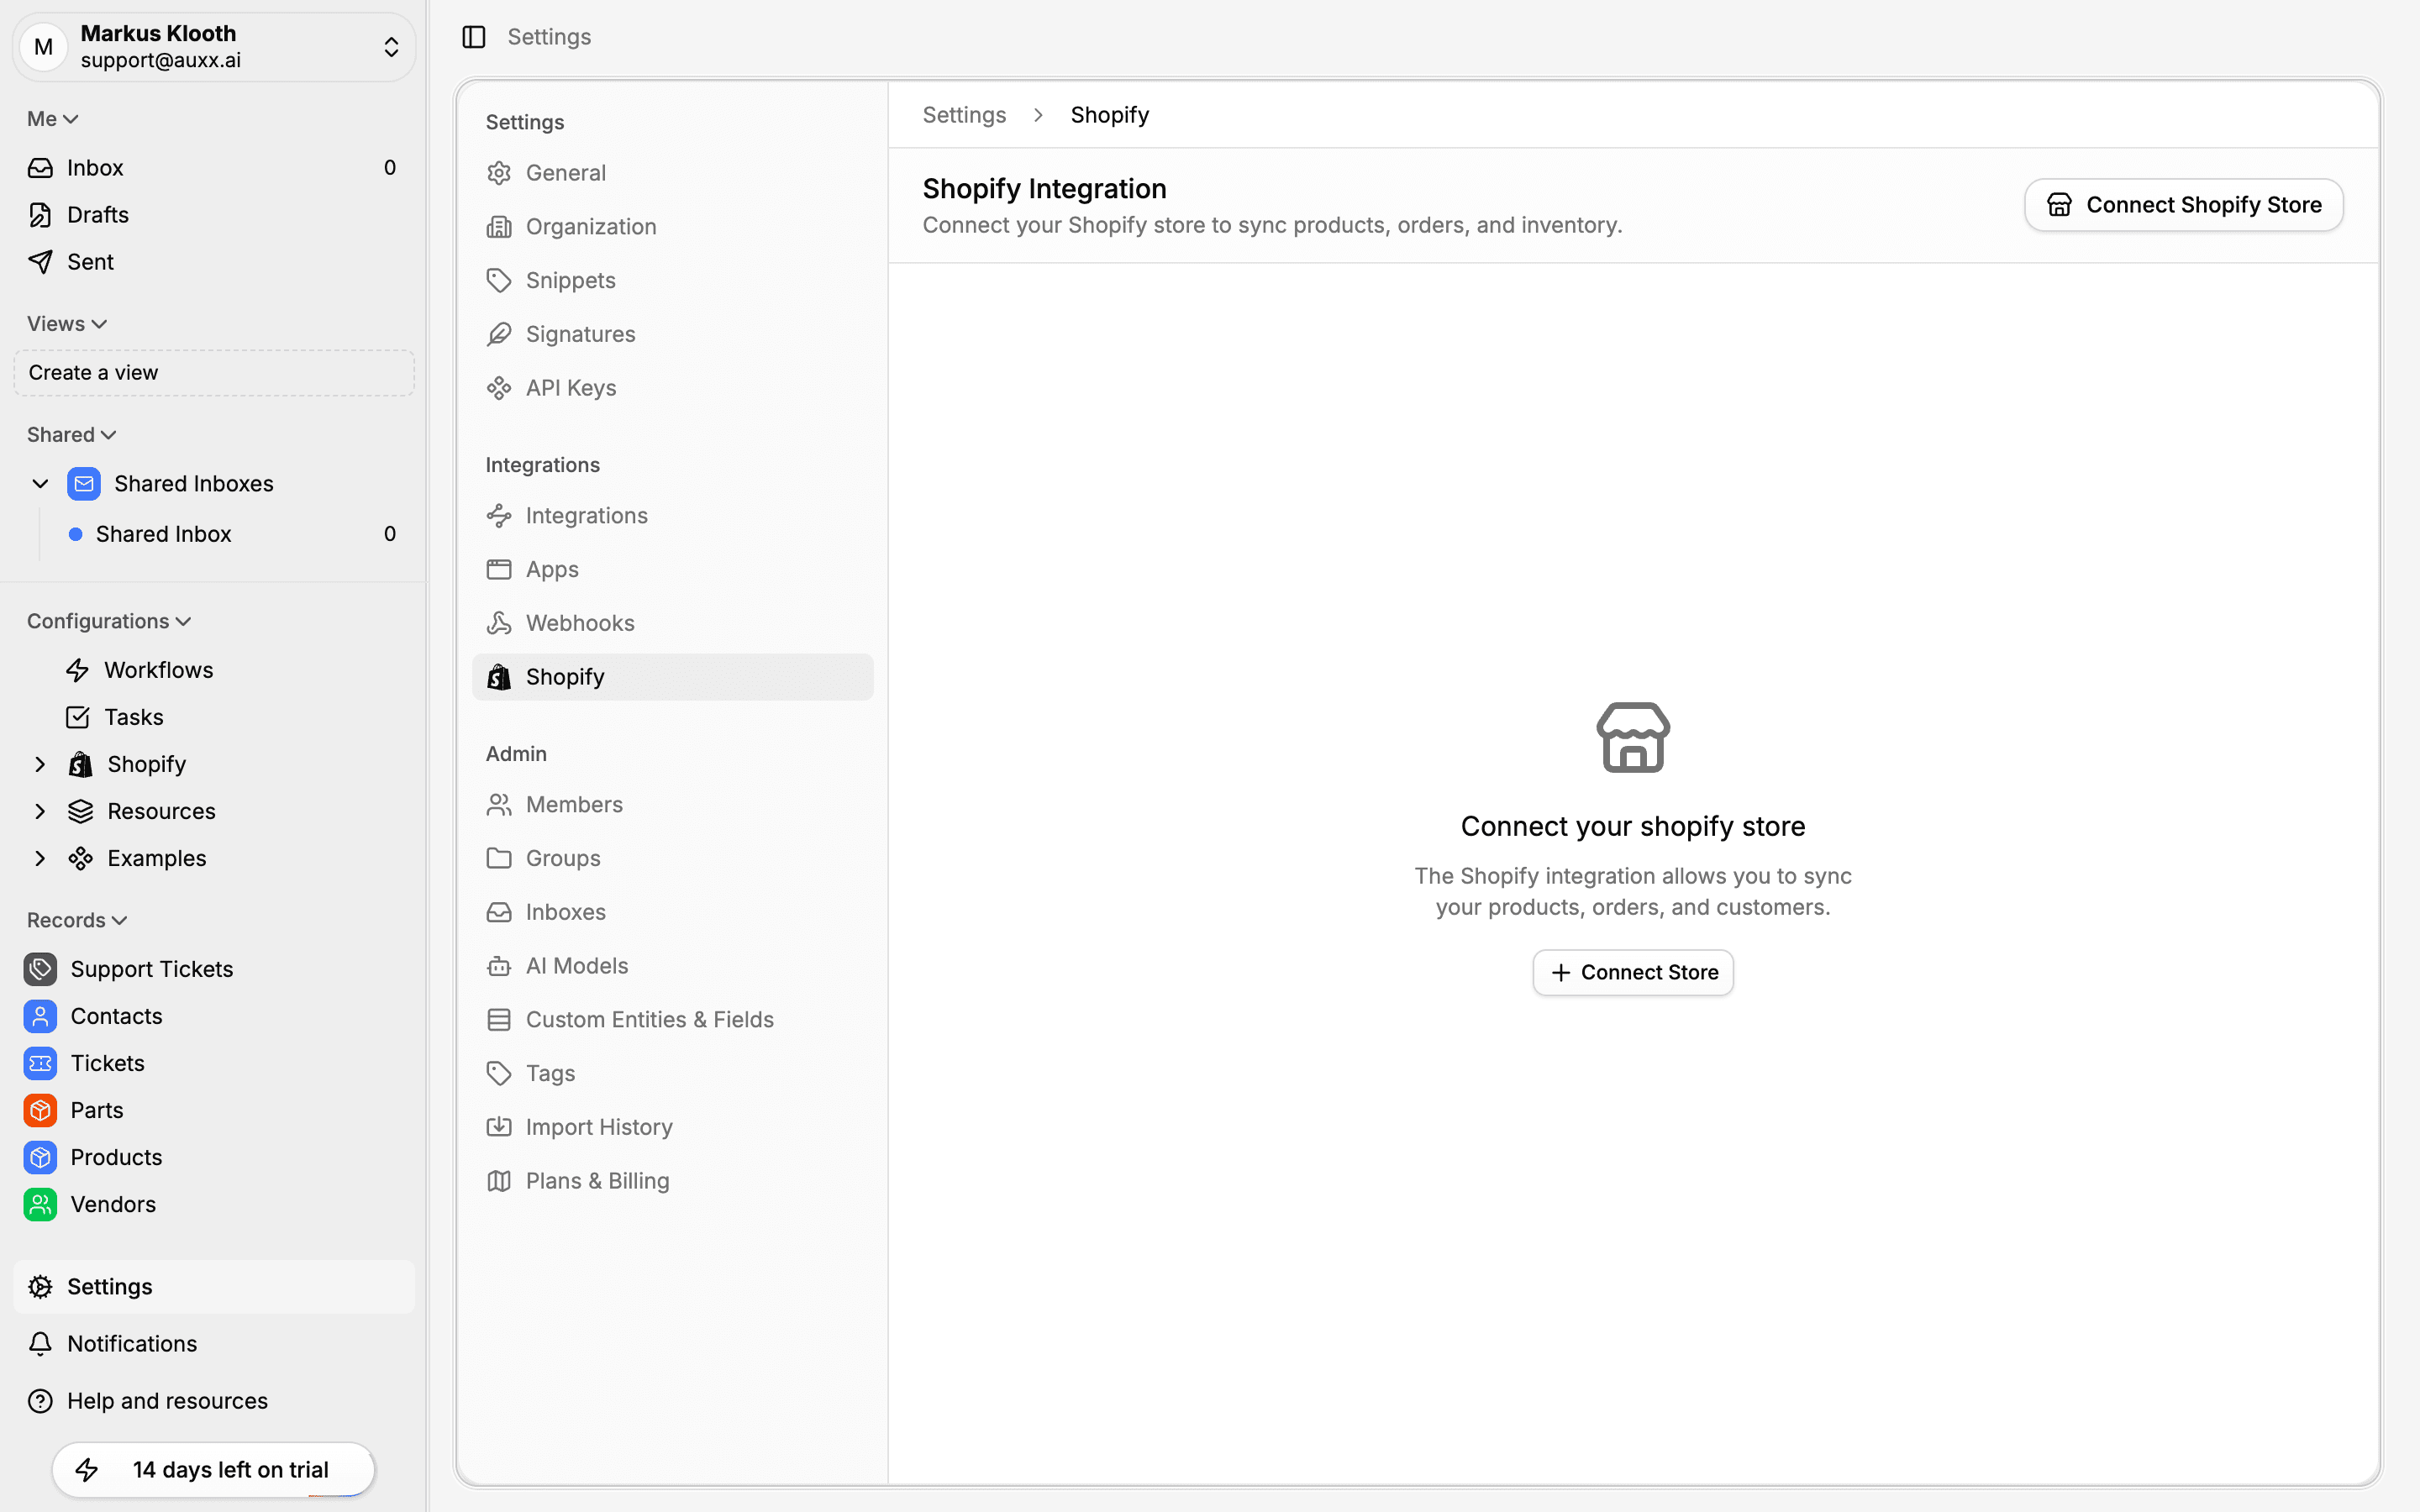Open Plans & Billing page
This screenshot has height=1512, width=2420.
click(672, 1181)
